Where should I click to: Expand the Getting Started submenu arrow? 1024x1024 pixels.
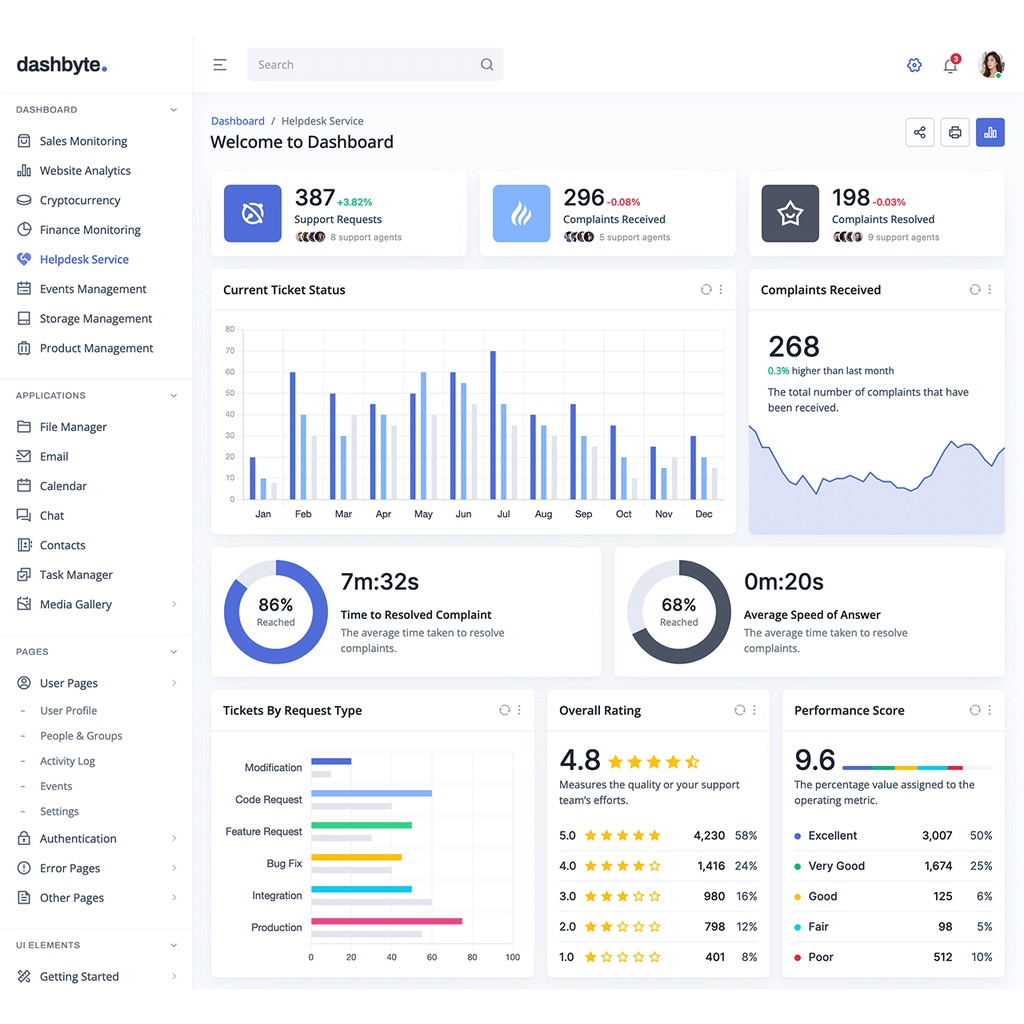174,976
